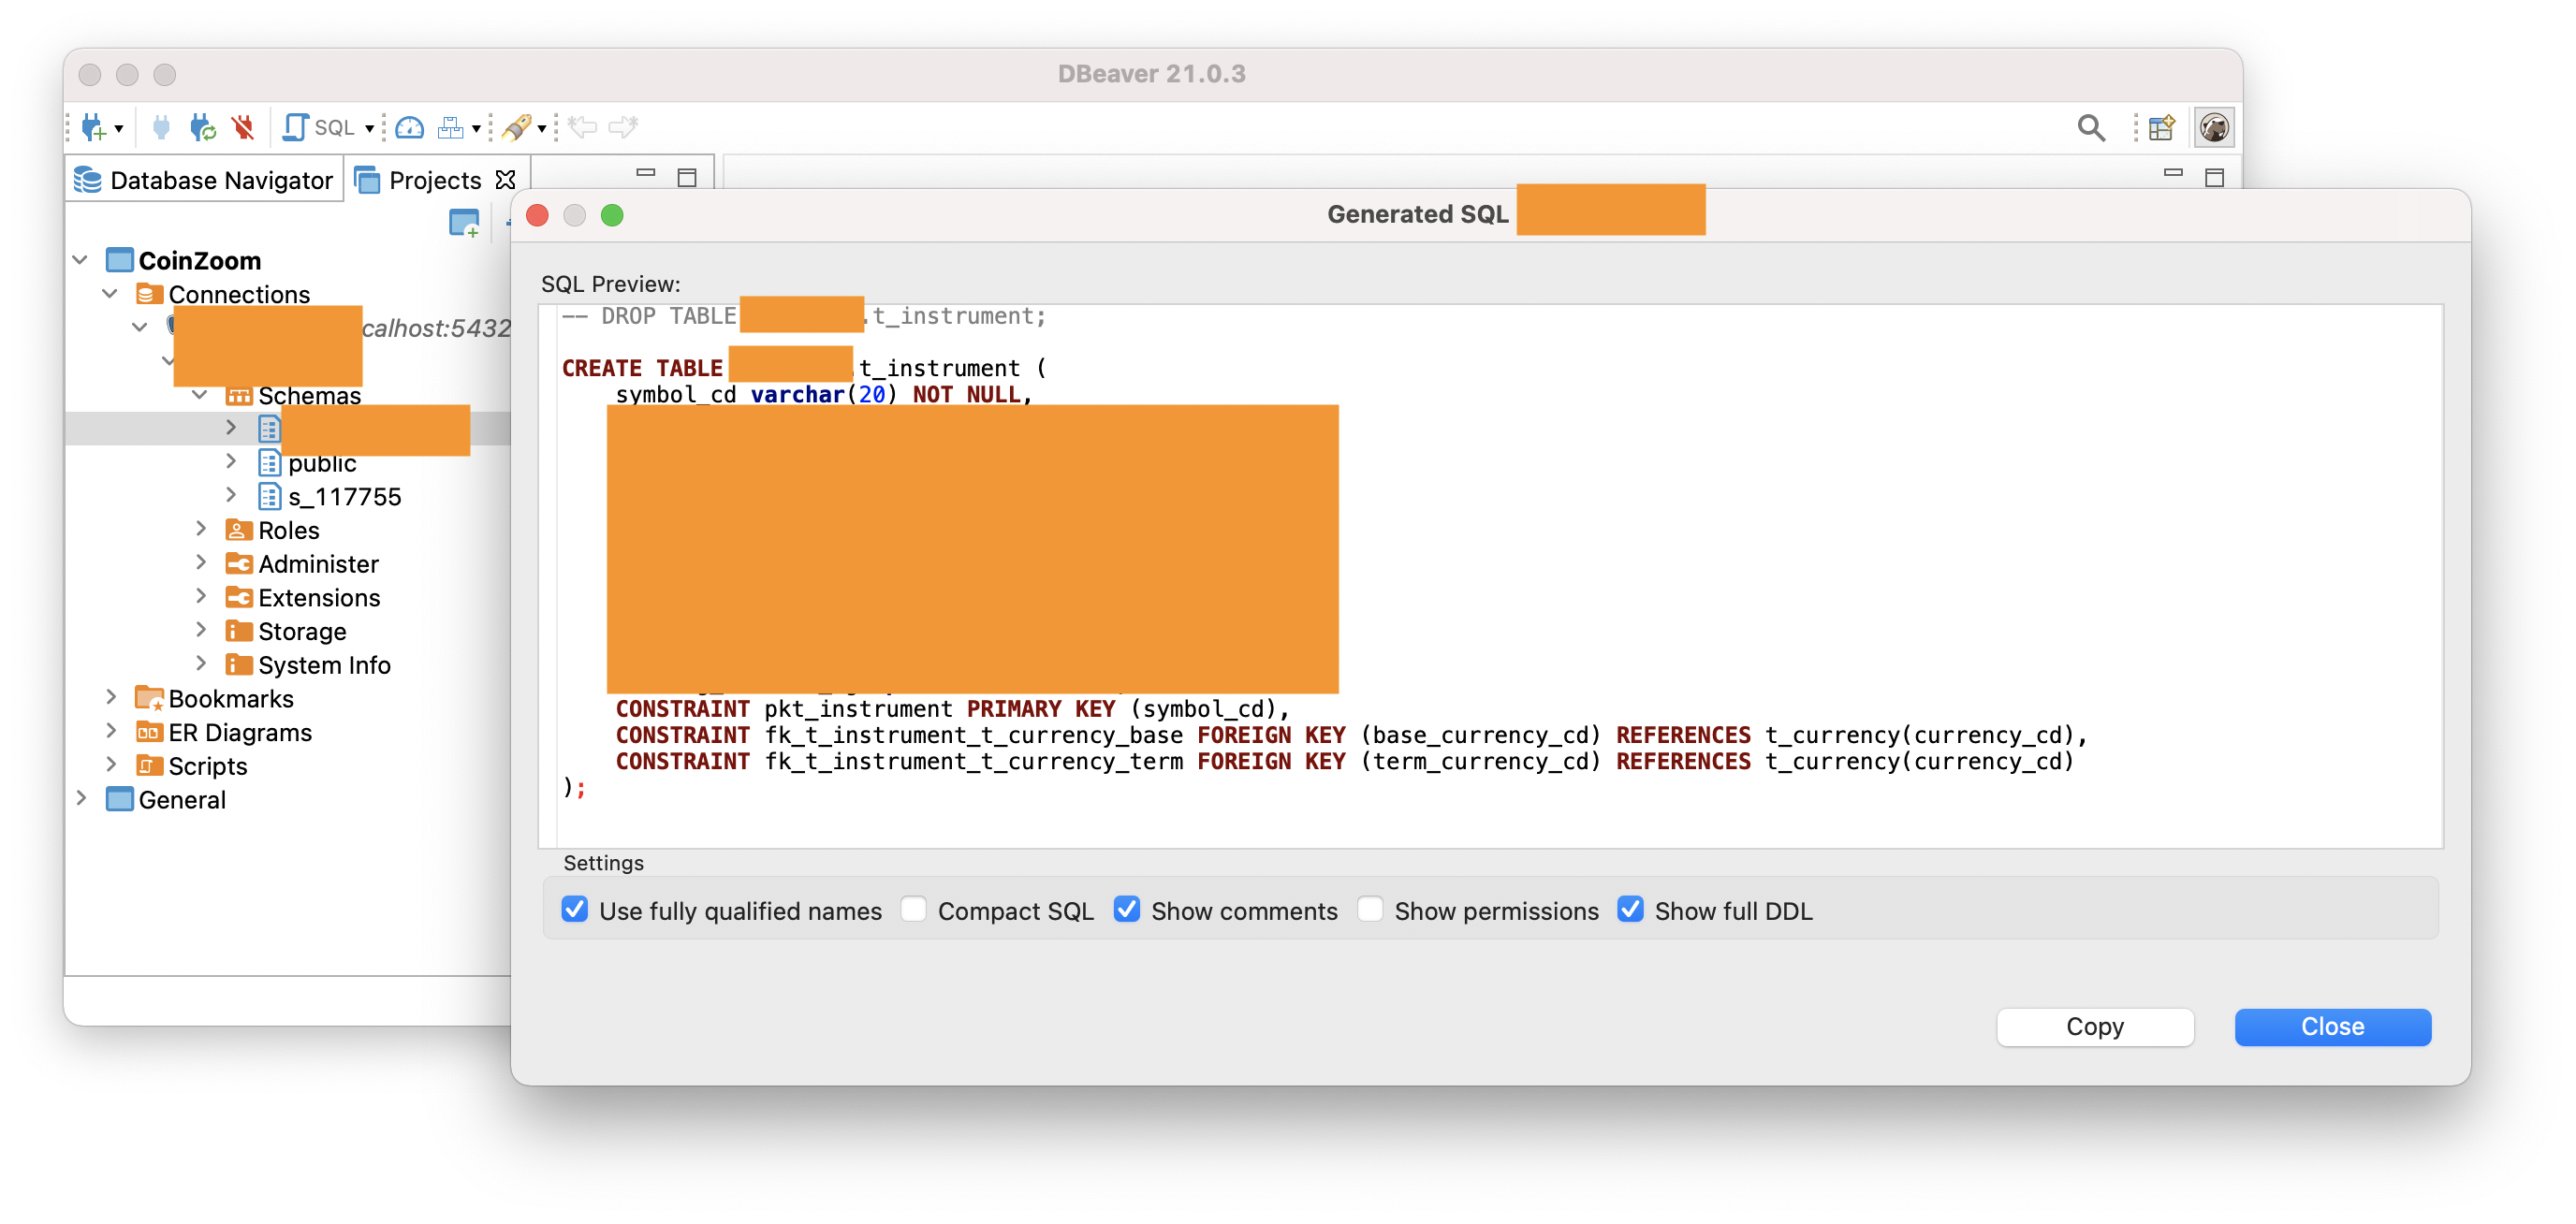Screen dimensions: 2576x1224
Task: Open dropdown arrow next to New Connection
Action: point(119,128)
